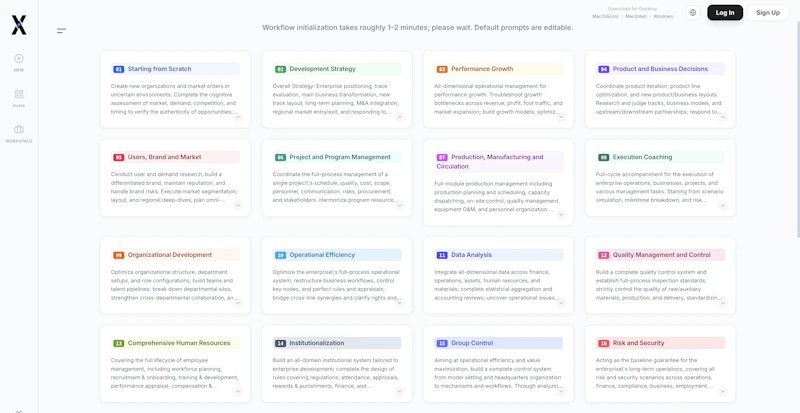The image size is (800, 413).
Task: Open the language globe icon
Action: (692, 13)
